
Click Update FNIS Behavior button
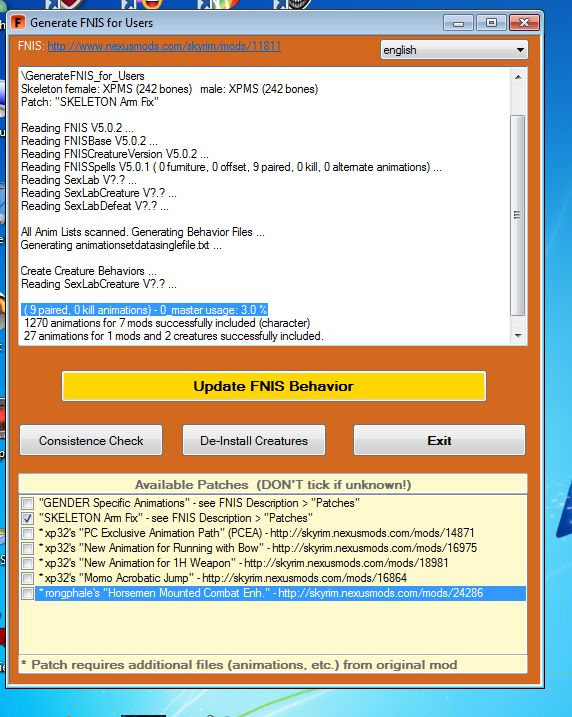point(274,386)
